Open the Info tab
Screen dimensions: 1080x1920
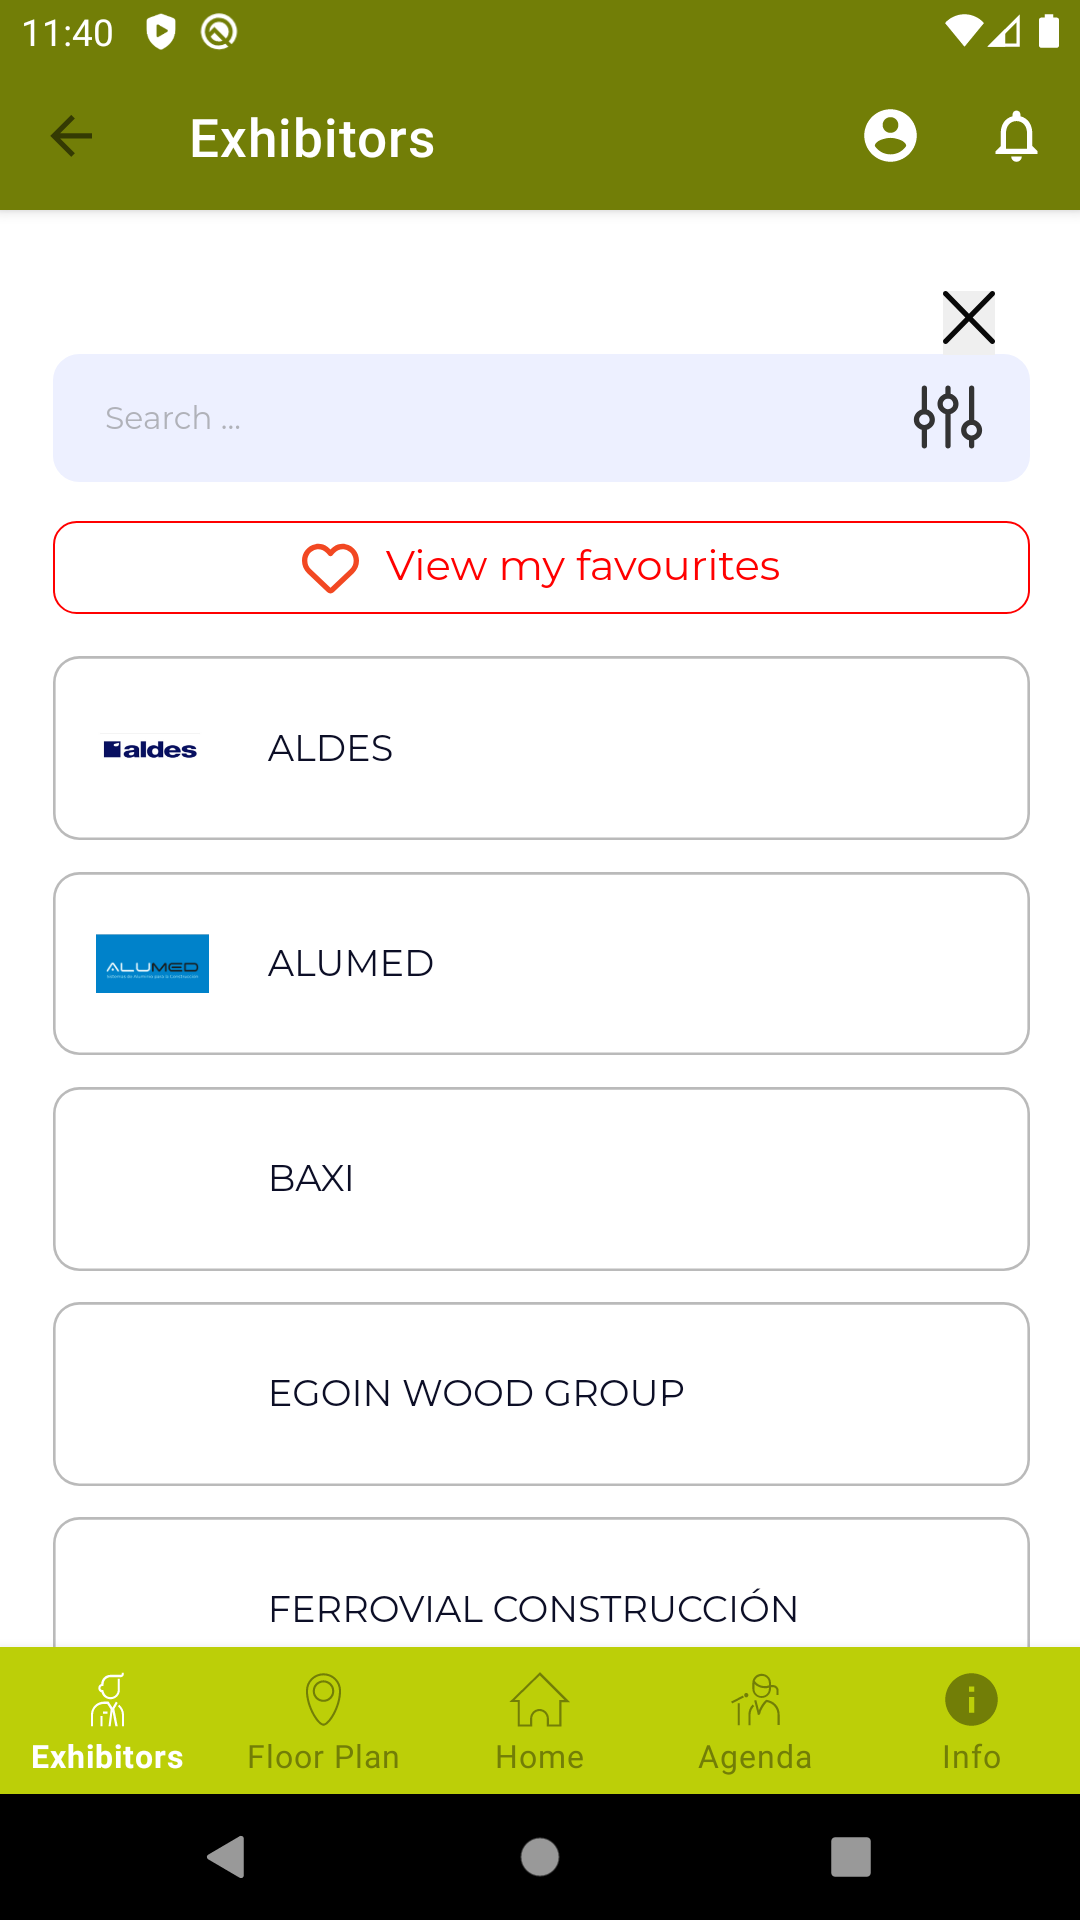(x=971, y=1721)
